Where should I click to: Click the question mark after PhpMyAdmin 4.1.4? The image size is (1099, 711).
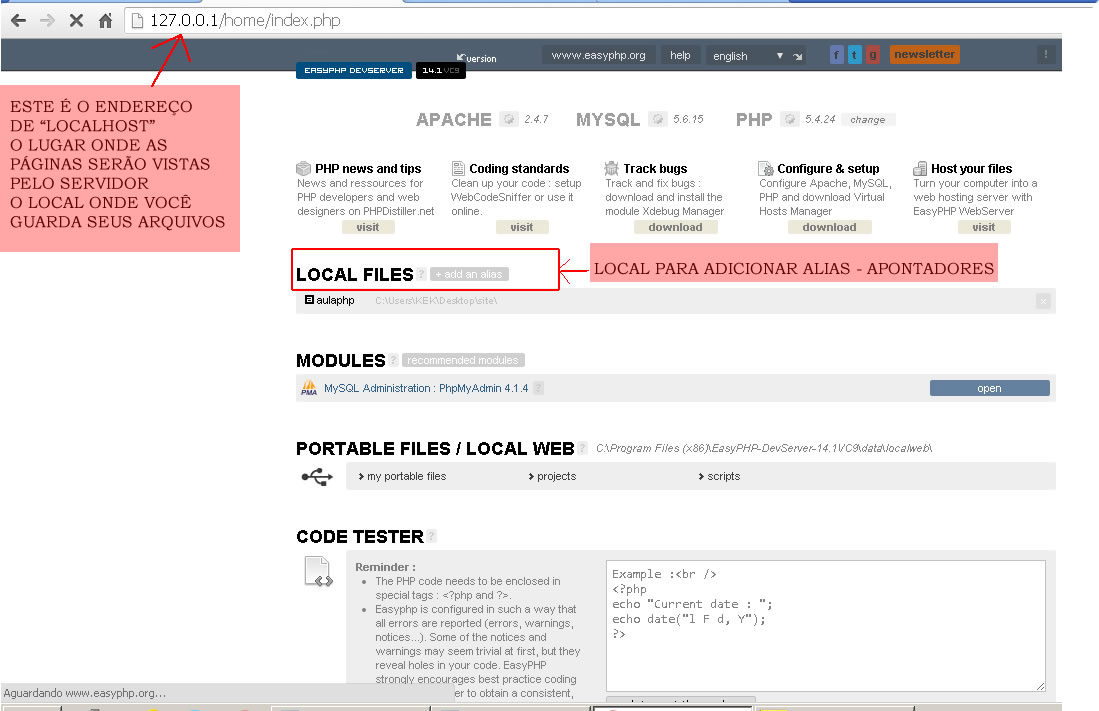click(x=538, y=388)
